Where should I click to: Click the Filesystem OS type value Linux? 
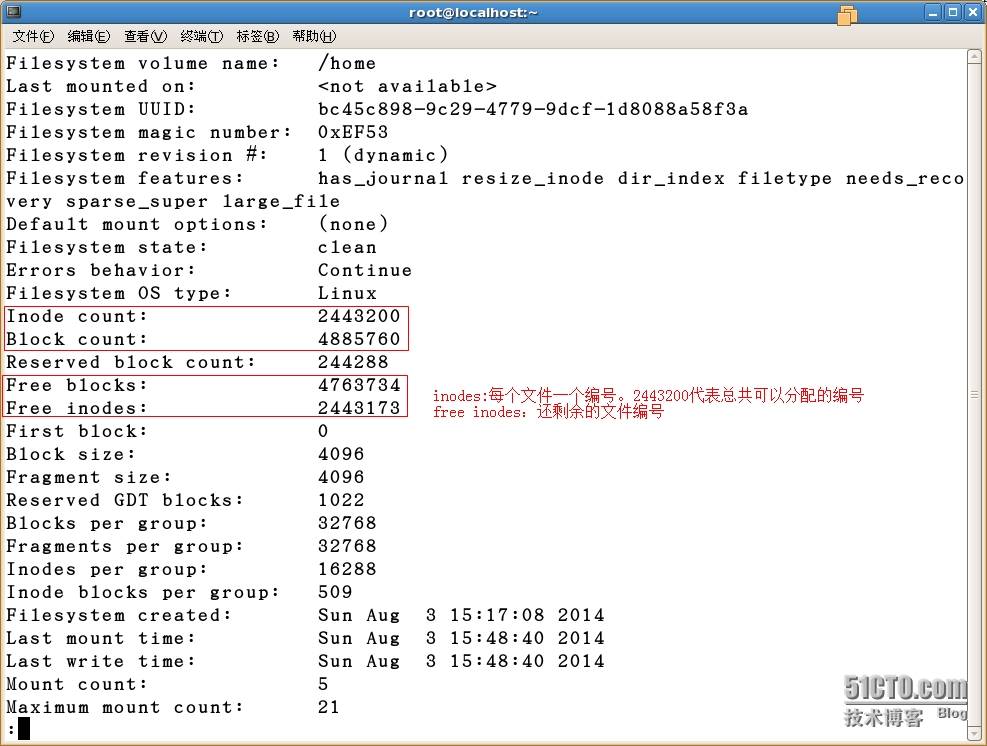point(347,293)
